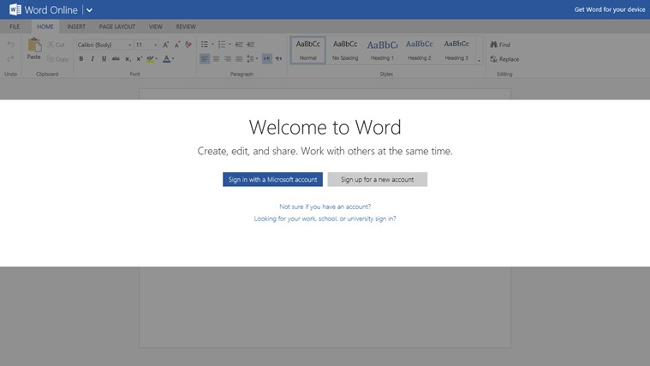Select Justify alignment

tap(239, 59)
